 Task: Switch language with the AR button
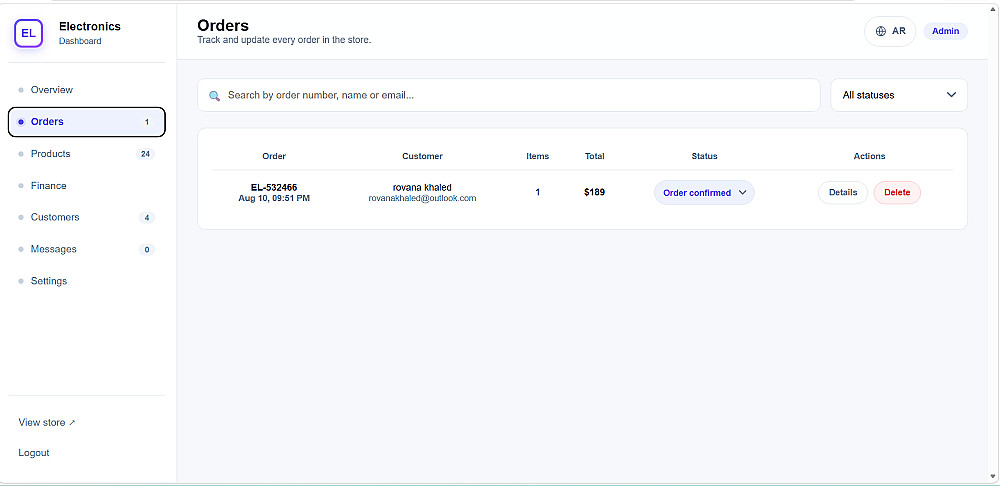tap(890, 31)
